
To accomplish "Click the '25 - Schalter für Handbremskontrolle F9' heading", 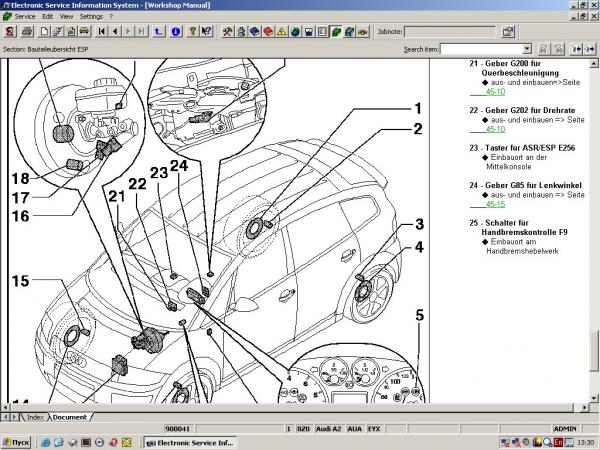I will pyautogui.click(x=518, y=227).
